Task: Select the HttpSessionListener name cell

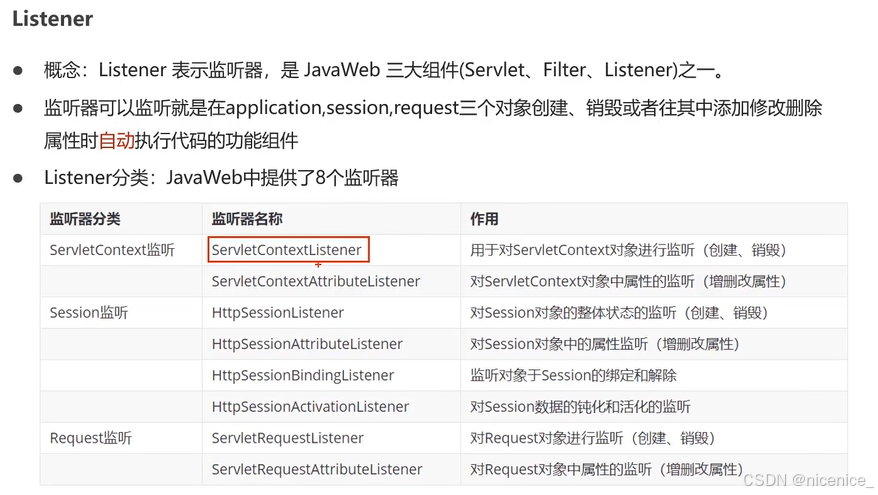Action: click(278, 312)
